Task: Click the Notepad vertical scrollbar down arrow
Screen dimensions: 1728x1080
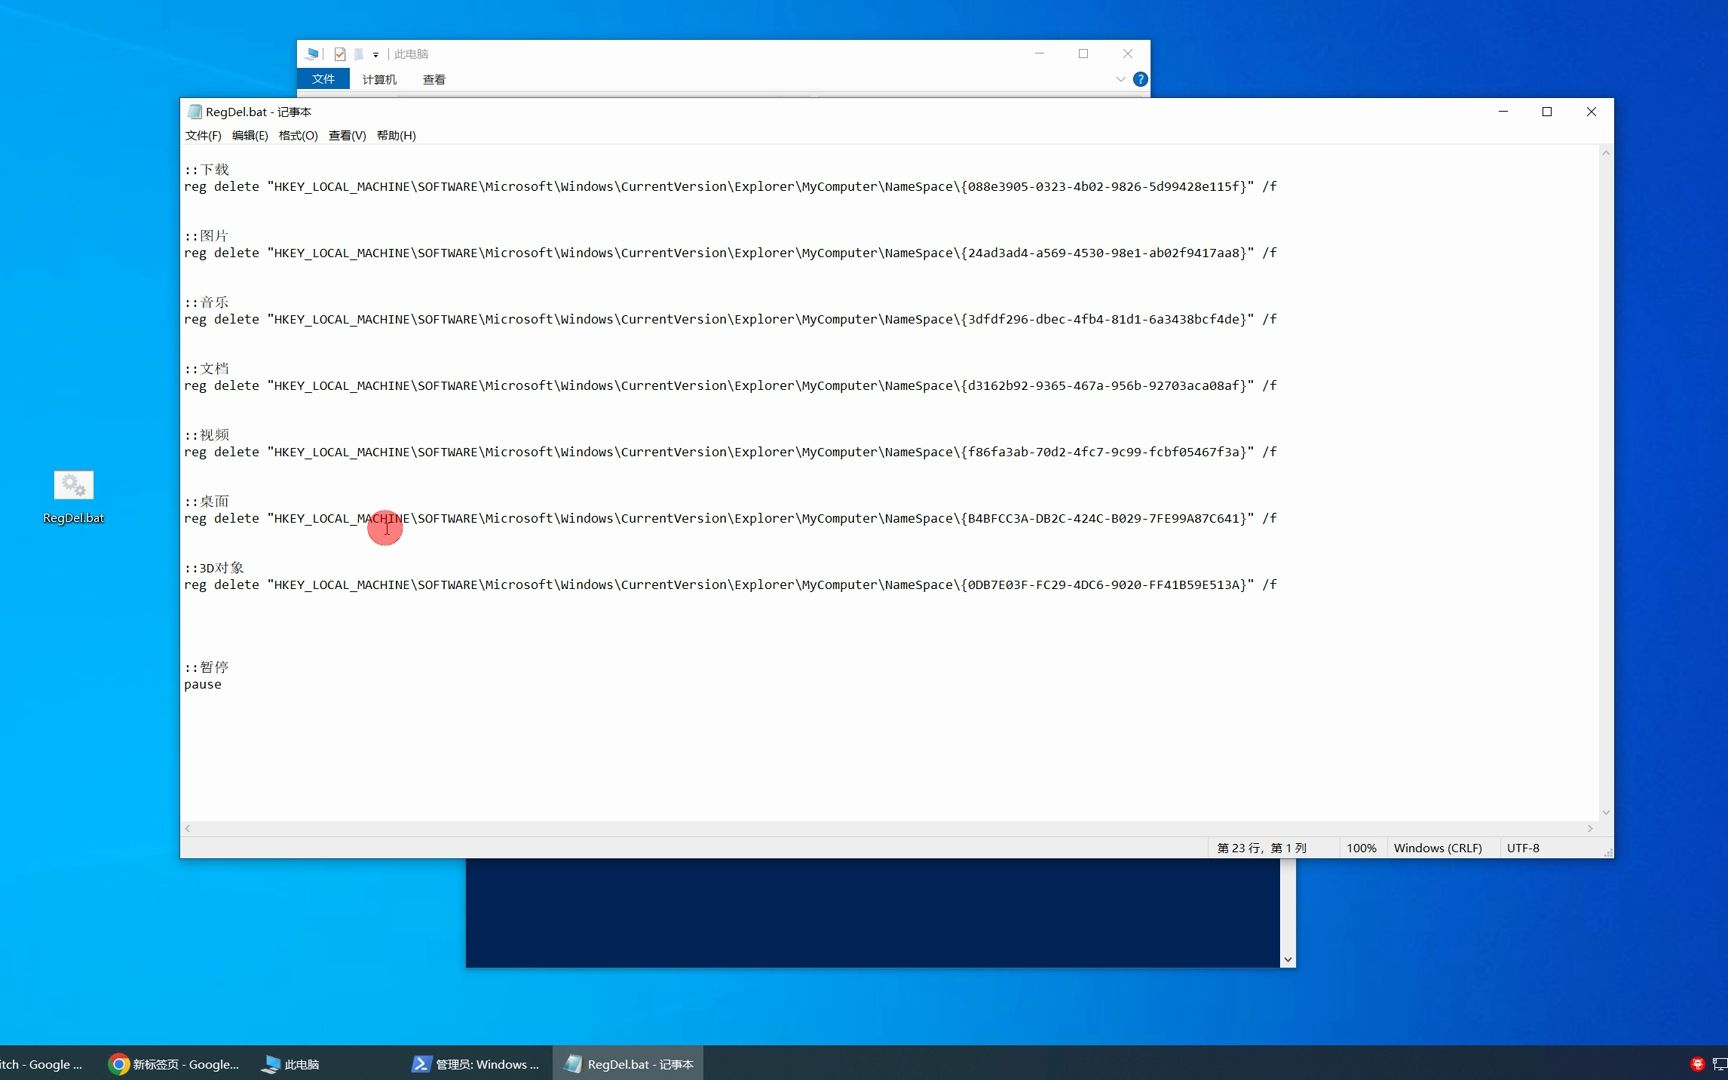Action: [x=1605, y=812]
